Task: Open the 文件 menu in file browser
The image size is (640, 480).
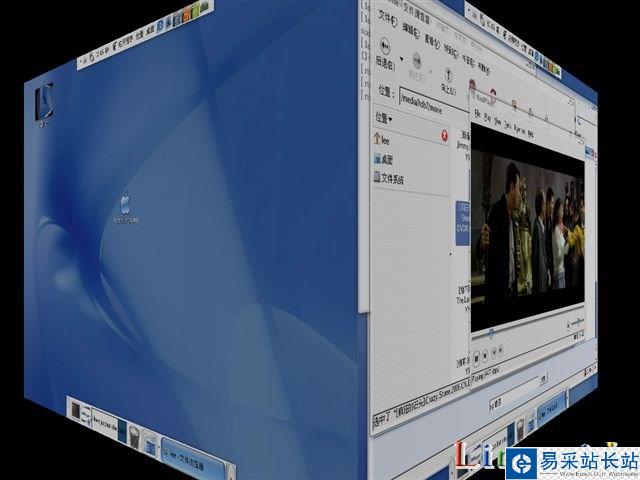Action: click(x=387, y=19)
